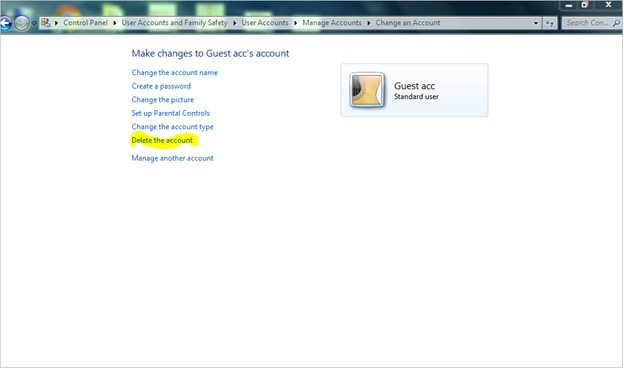The width and height of the screenshot is (624, 369).
Task: Open the User Accounts breadcrumb
Action: (x=265, y=23)
